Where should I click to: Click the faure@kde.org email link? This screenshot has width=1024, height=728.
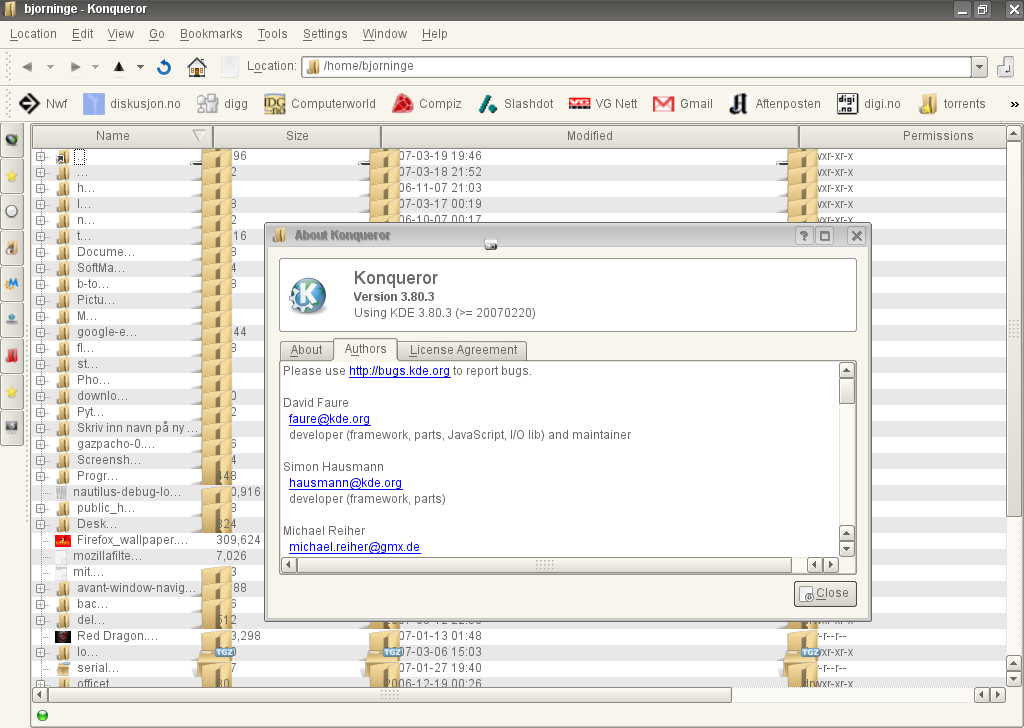(329, 419)
